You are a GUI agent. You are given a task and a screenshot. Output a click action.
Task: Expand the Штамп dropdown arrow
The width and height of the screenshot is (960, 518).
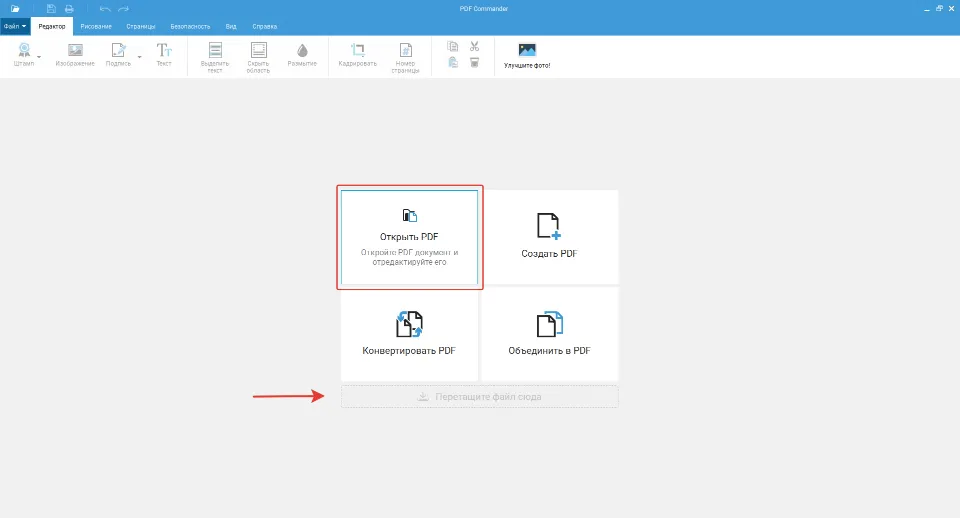(x=39, y=57)
